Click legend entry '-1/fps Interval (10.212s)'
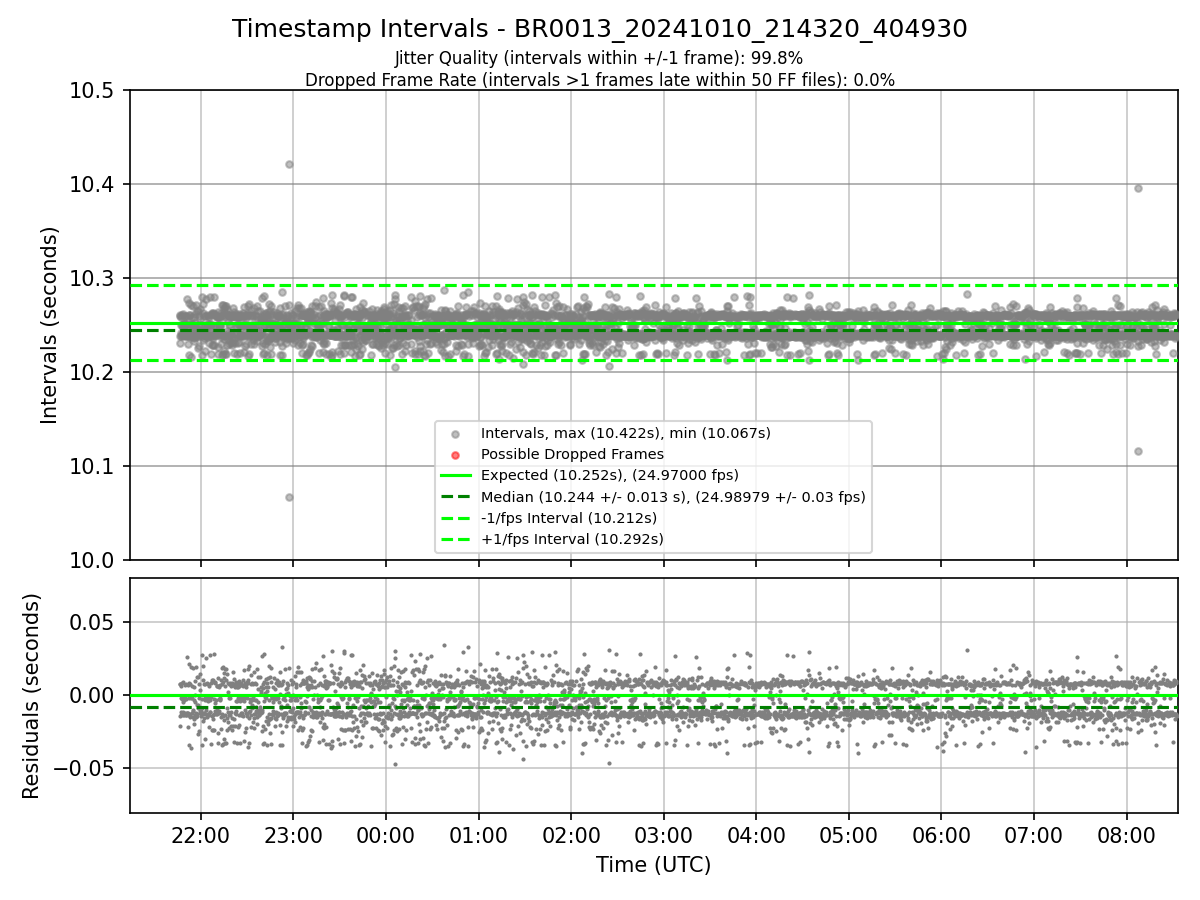The height and width of the screenshot is (900, 1200). coord(569,518)
